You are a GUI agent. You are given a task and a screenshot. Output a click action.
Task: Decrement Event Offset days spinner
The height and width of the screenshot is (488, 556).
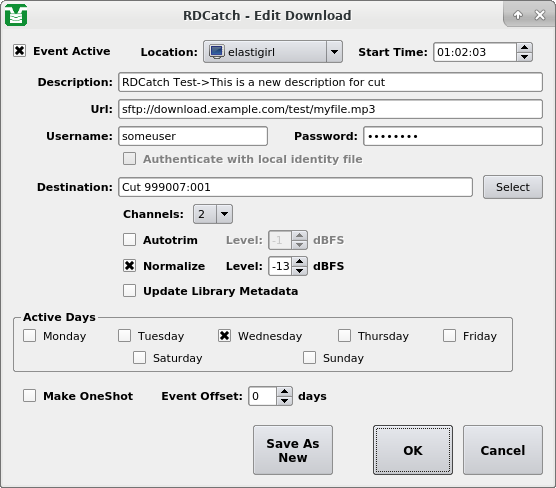[x=284, y=400]
